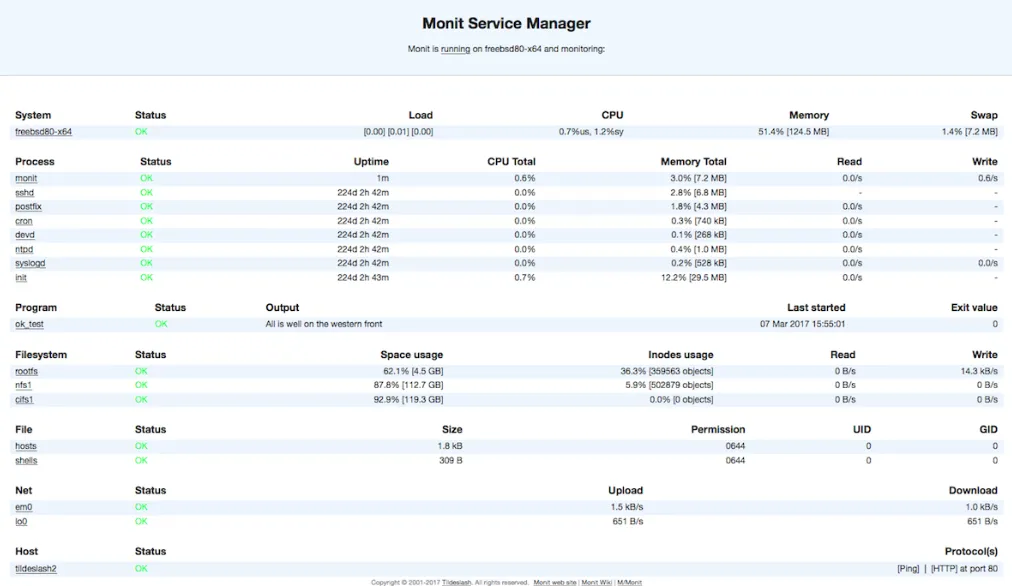Click nfs1 space usage 87.8% [112.7 GB]

(409, 385)
